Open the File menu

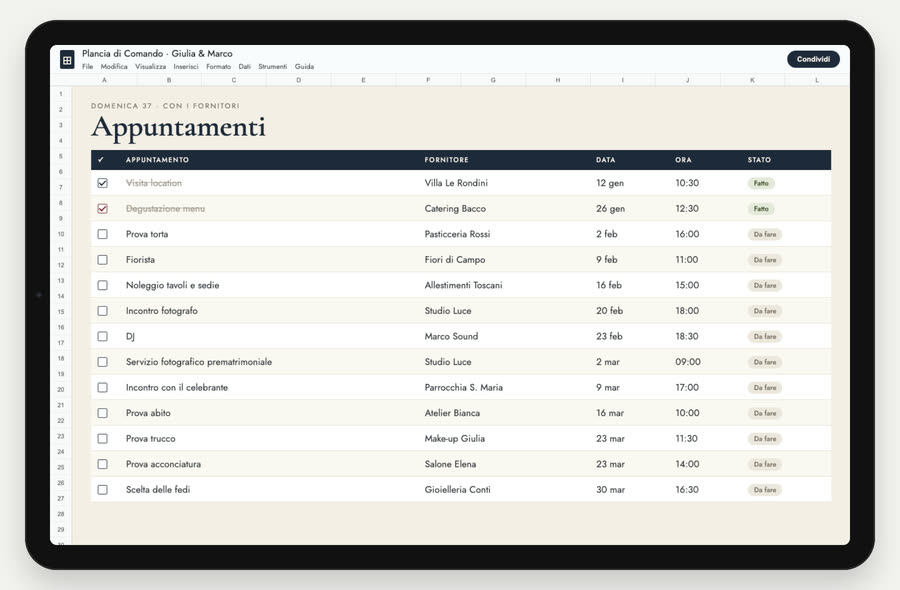pos(87,67)
